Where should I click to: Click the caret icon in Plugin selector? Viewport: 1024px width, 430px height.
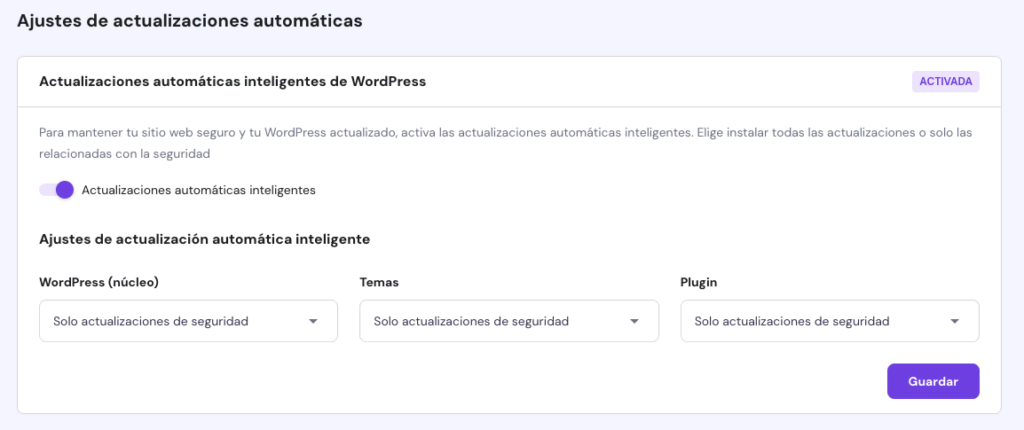pos(955,321)
